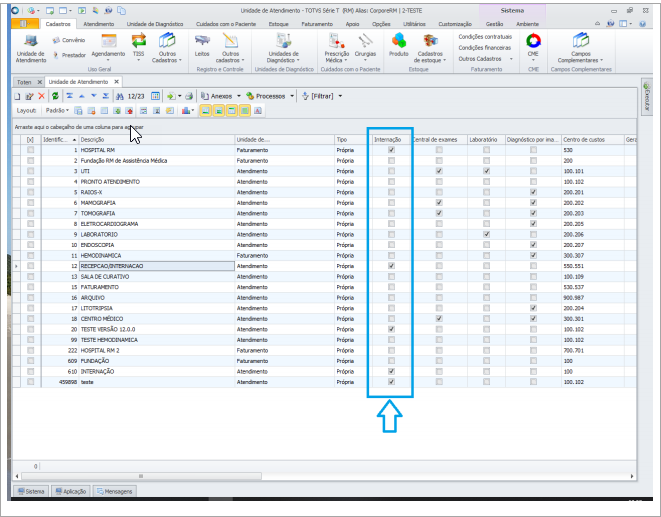Open Cirurgias ribbon icon
The height and width of the screenshot is (517, 661).
[365, 47]
